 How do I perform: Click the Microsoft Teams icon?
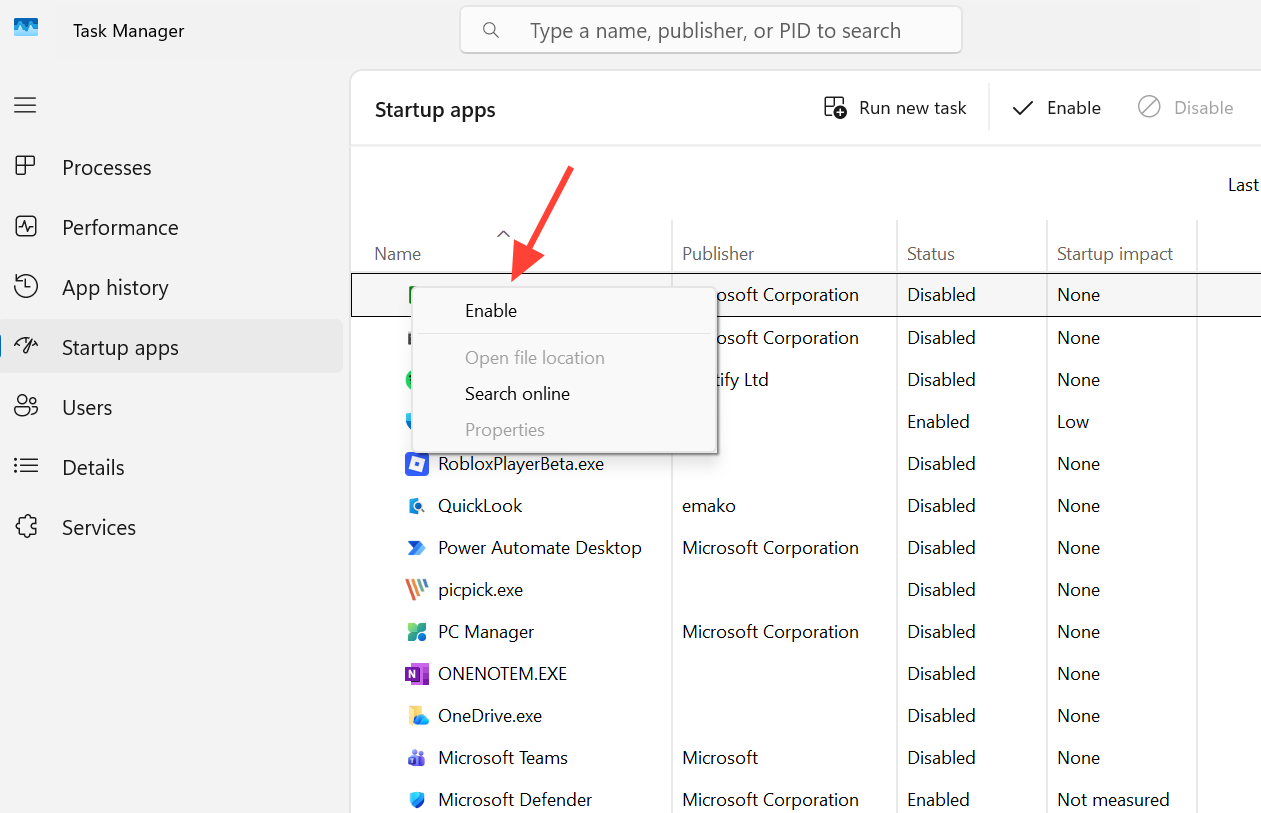pyautogui.click(x=417, y=758)
